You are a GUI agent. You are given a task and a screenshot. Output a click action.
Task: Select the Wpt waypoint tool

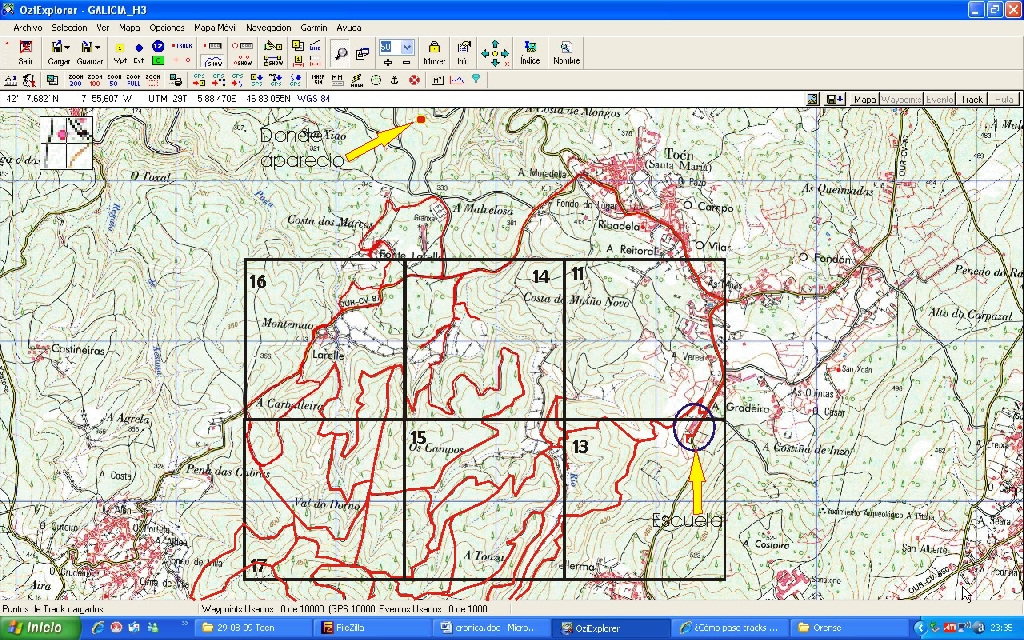click(x=120, y=52)
